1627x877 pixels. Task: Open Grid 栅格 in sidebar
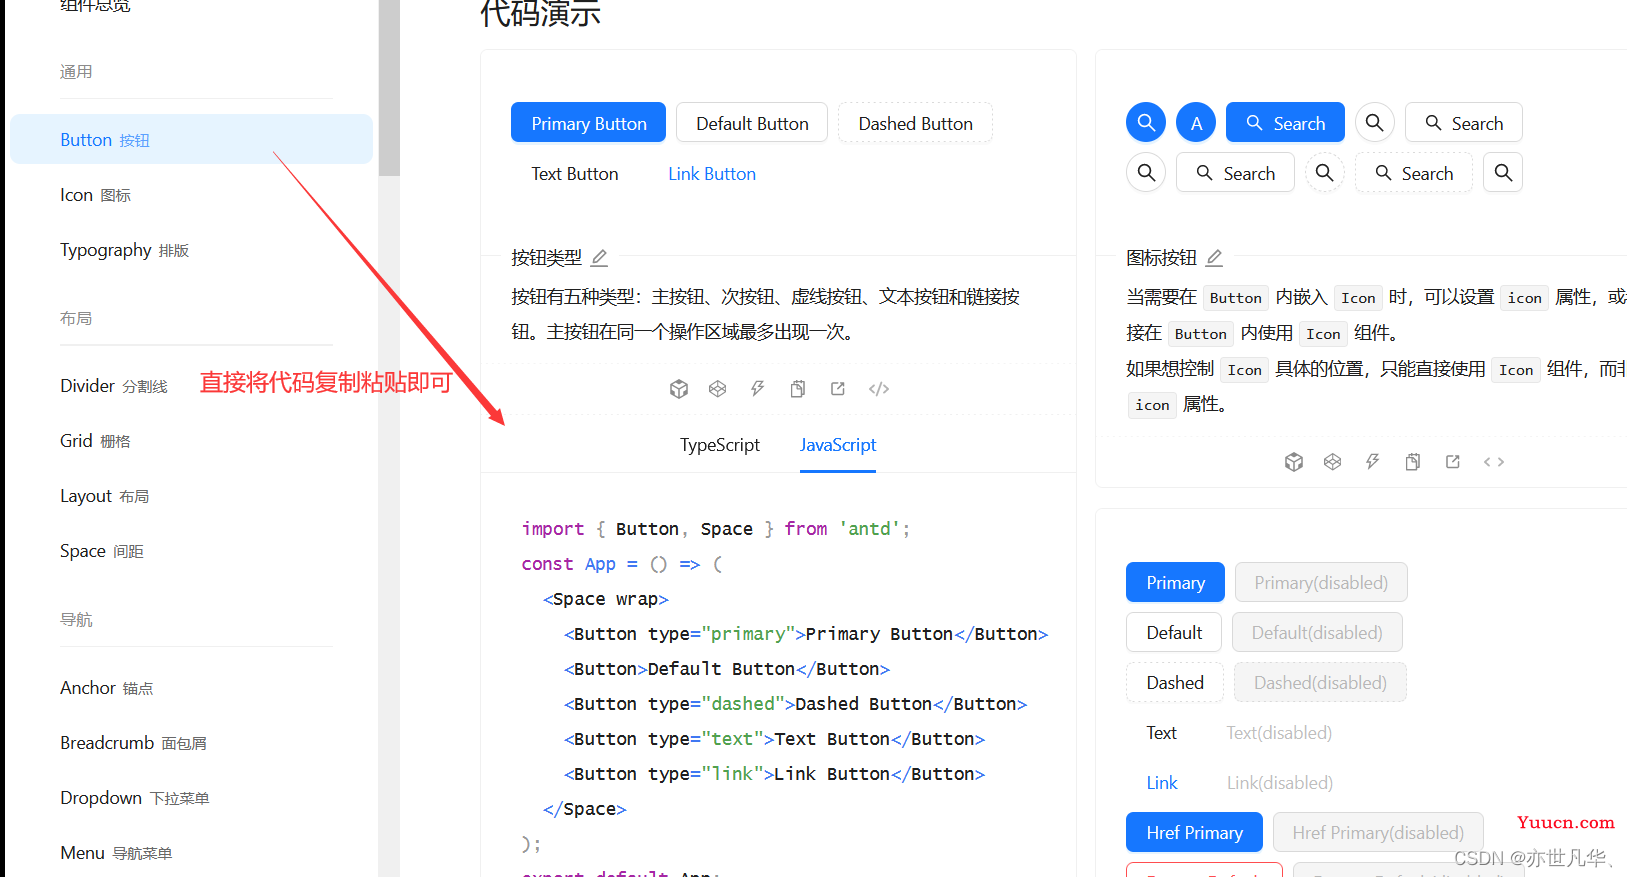[191, 440]
